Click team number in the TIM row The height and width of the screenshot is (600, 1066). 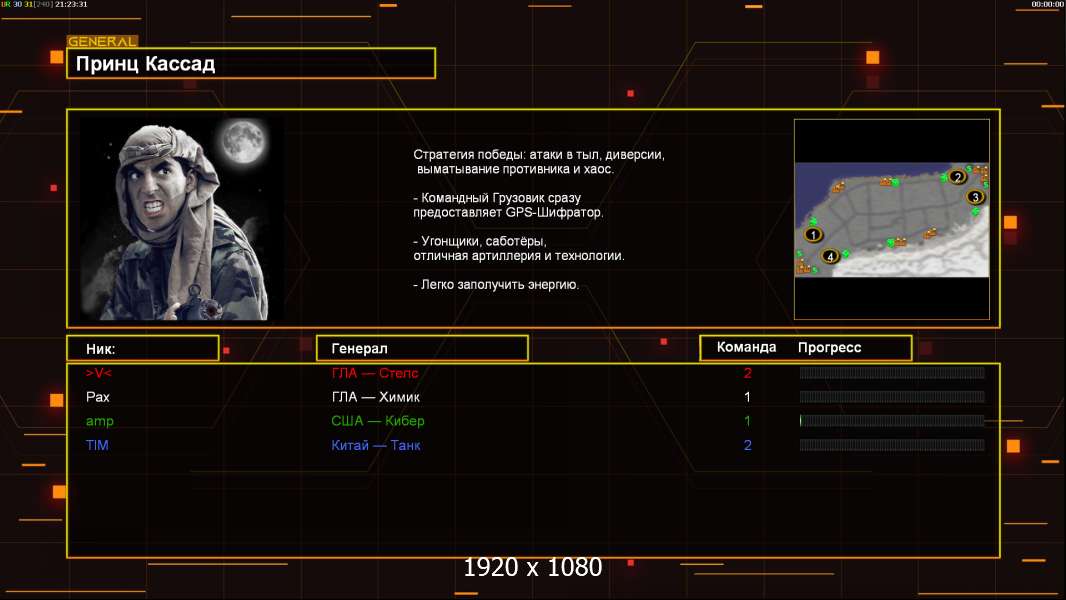(x=748, y=445)
